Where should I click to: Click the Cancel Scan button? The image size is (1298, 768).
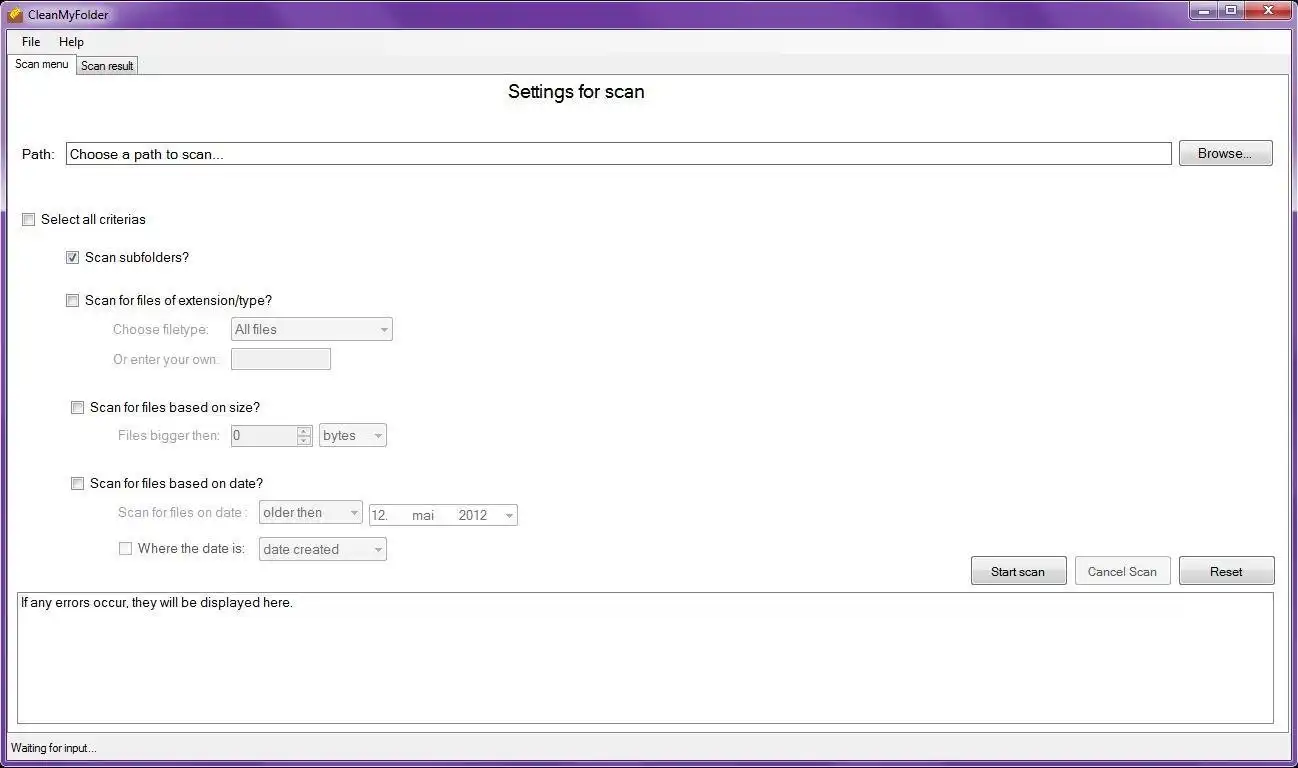(x=1122, y=571)
